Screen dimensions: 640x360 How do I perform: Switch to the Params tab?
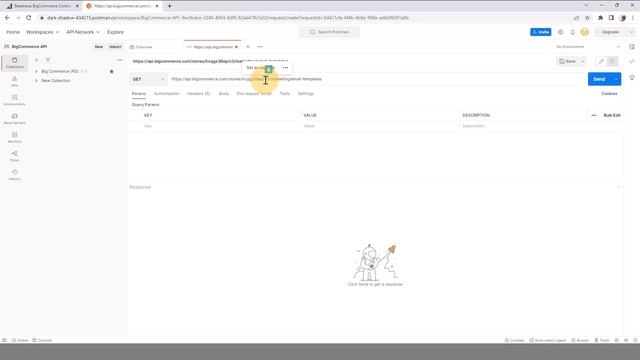pyautogui.click(x=139, y=93)
